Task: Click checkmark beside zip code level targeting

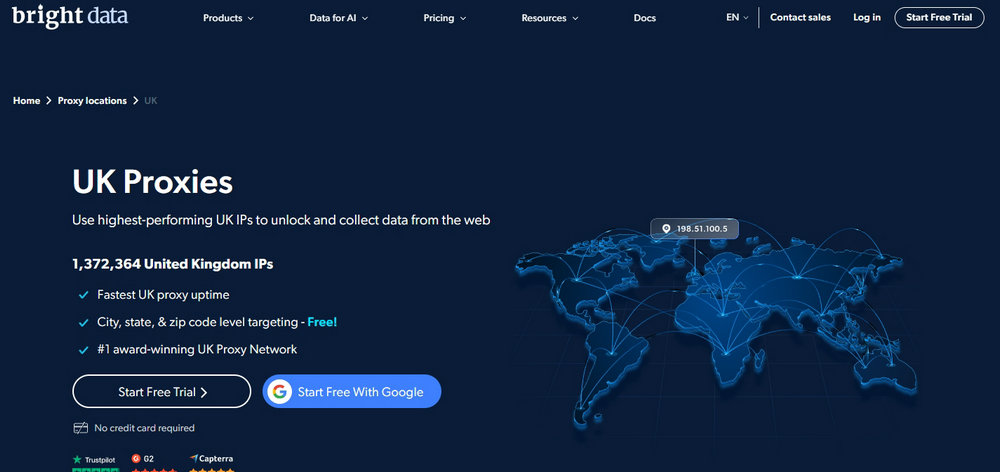Action: [x=83, y=323]
